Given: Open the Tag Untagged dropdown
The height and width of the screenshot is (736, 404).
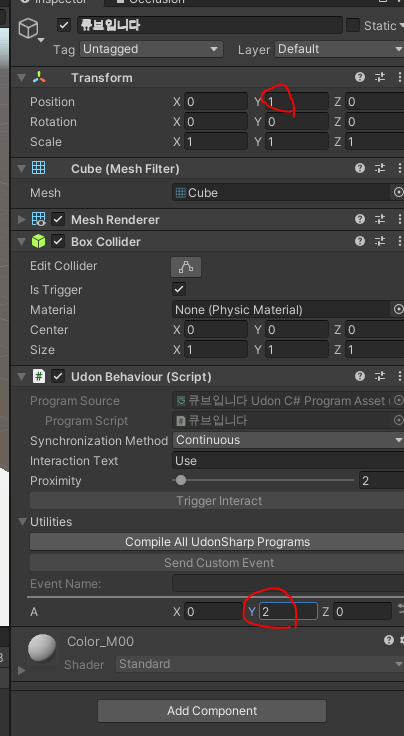Looking at the screenshot, I should pyautogui.click(x=151, y=49).
